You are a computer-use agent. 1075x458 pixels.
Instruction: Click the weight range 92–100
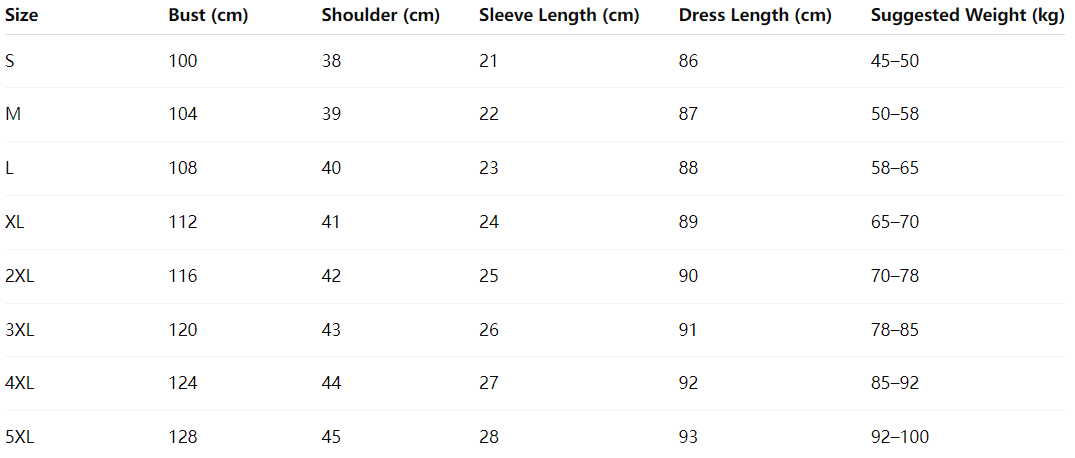coord(900,437)
